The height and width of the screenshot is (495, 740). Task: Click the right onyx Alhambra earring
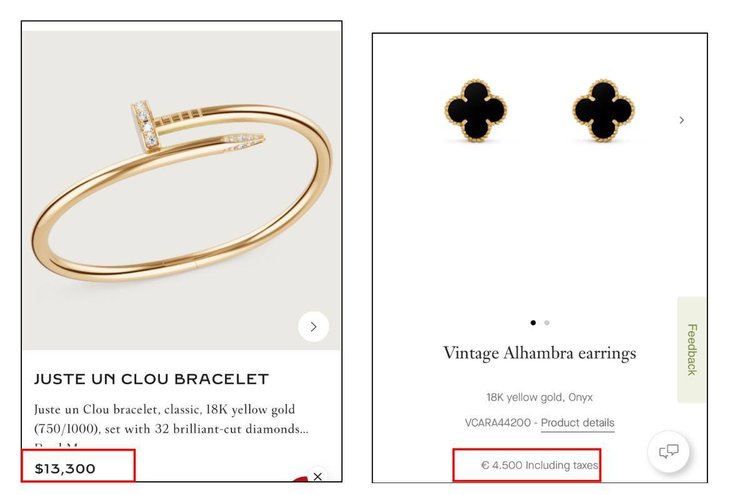pos(603,111)
